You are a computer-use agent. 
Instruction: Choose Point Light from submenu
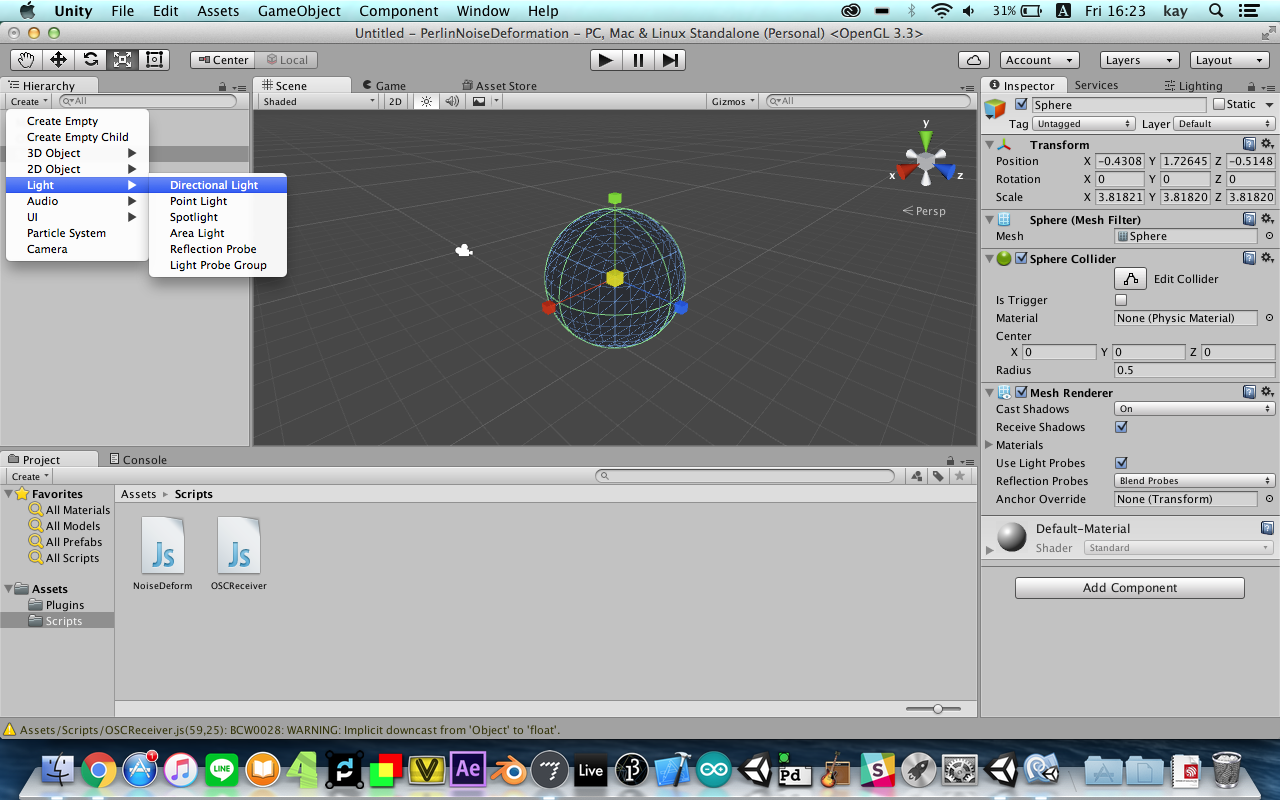pos(198,201)
